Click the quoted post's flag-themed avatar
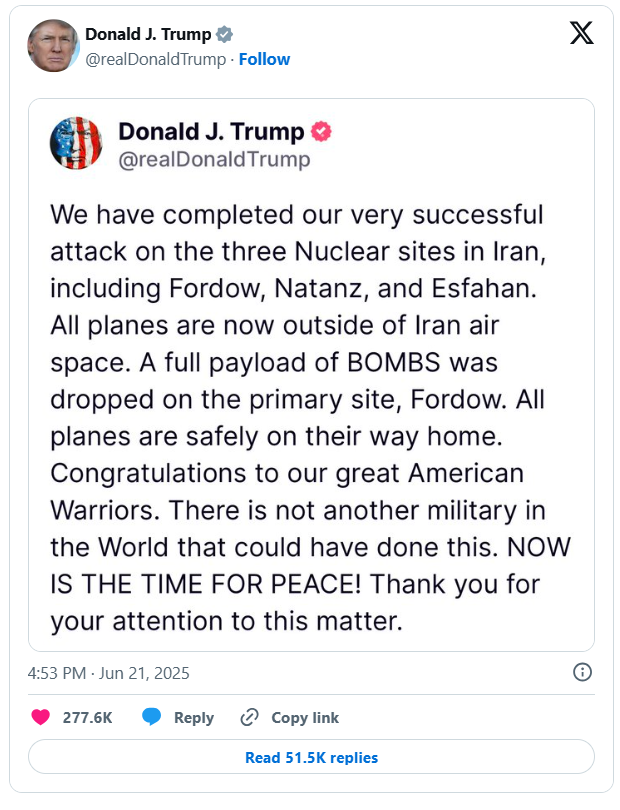 coord(75,142)
